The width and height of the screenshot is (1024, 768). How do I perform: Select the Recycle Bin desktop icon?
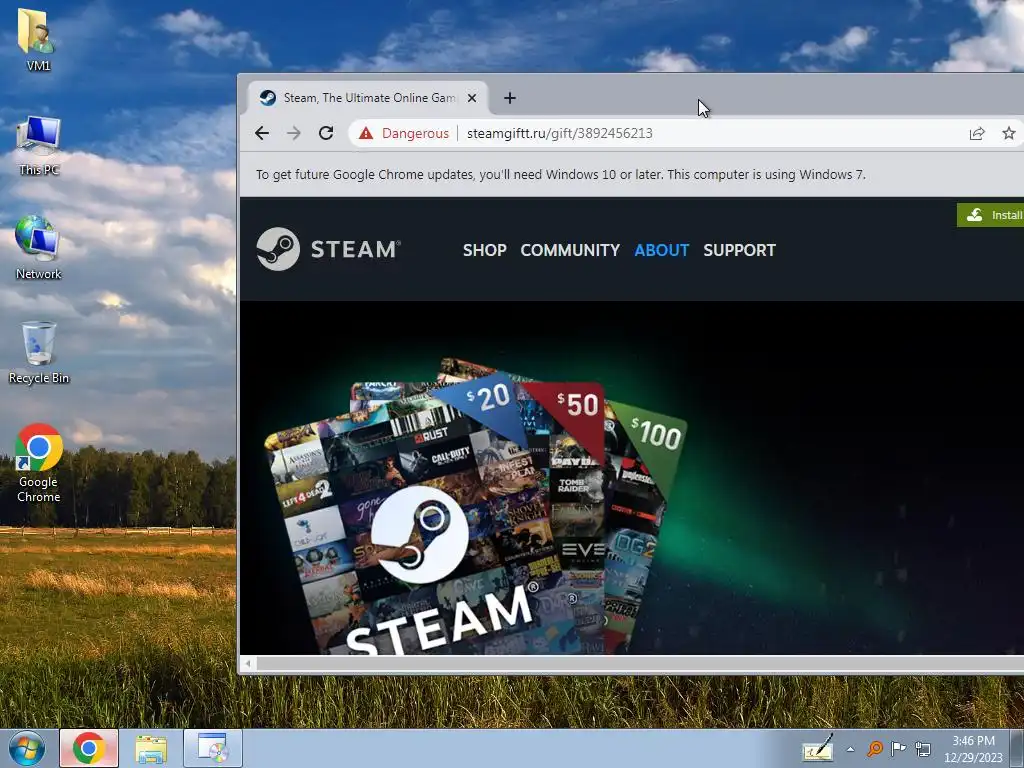point(38,351)
